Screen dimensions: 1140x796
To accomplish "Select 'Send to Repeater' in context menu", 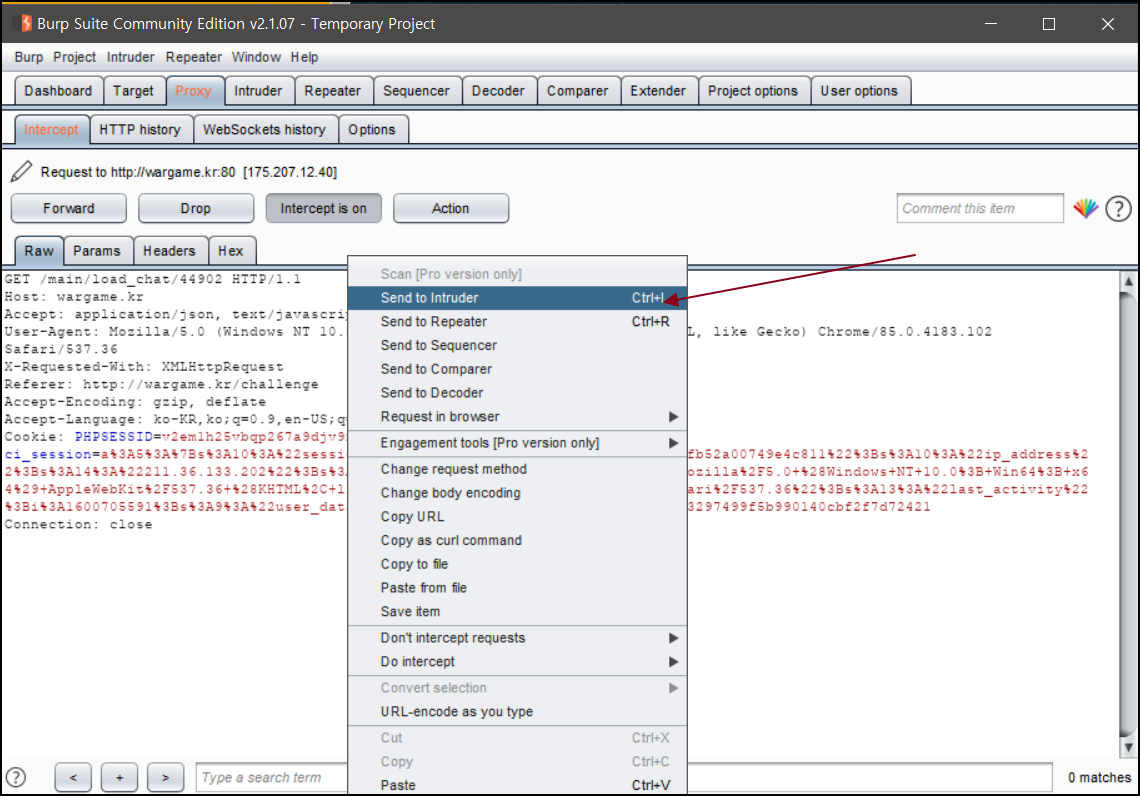I will point(517,321).
